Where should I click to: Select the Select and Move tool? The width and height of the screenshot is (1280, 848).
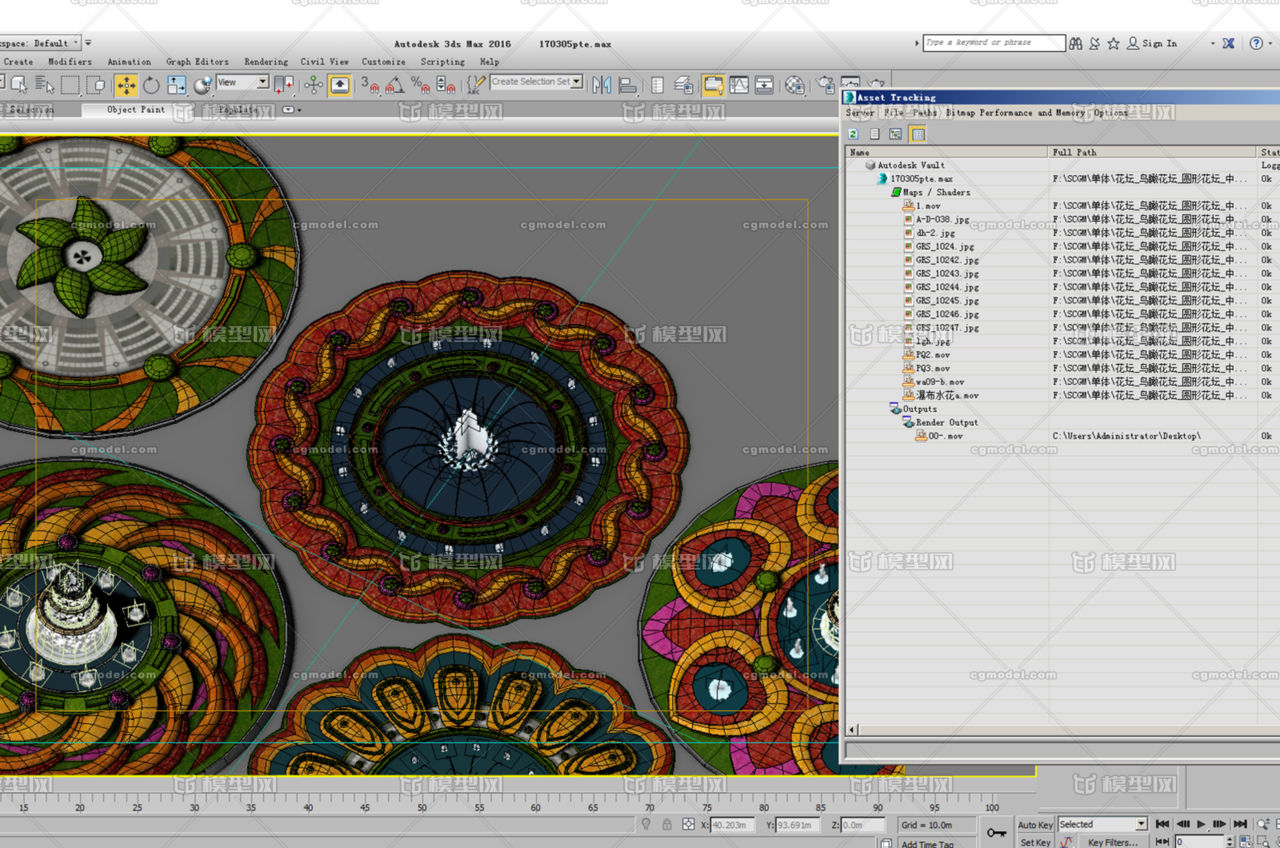(x=126, y=85)
